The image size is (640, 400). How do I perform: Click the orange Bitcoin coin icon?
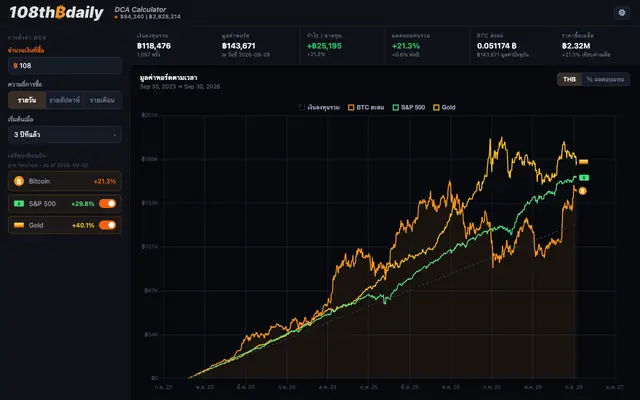(19, 181)
